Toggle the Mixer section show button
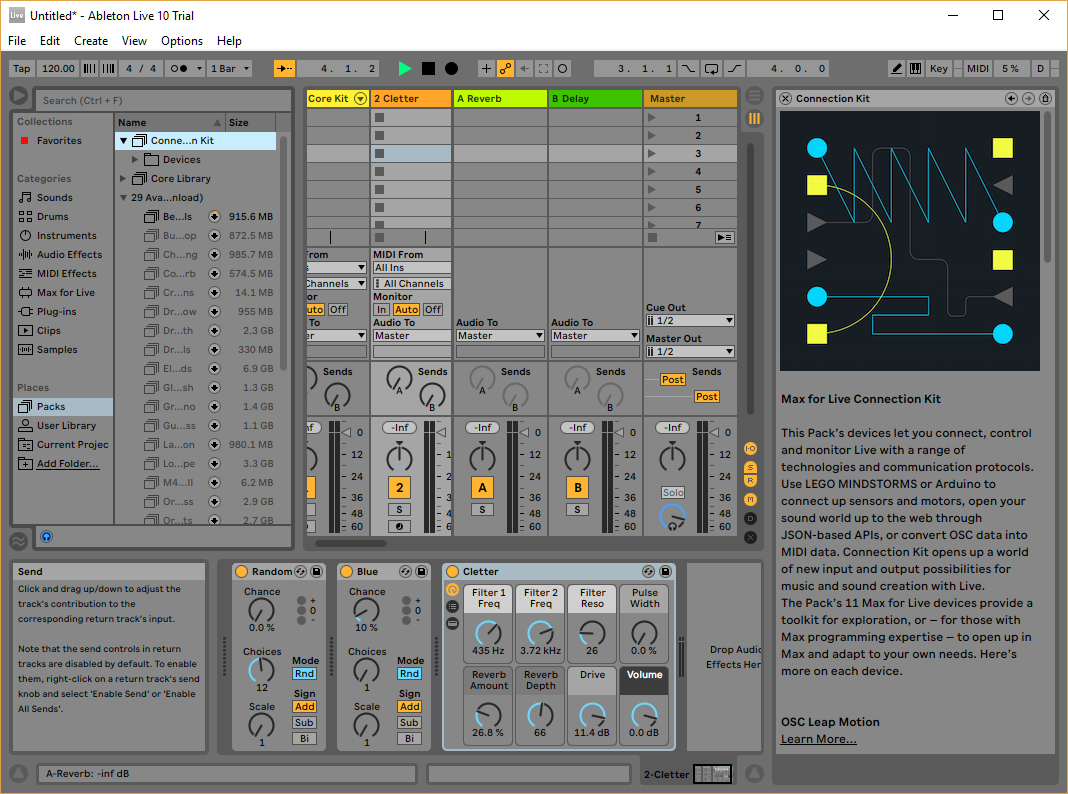Viewport: 1068px width, 794px height. [x=750, y=500]
